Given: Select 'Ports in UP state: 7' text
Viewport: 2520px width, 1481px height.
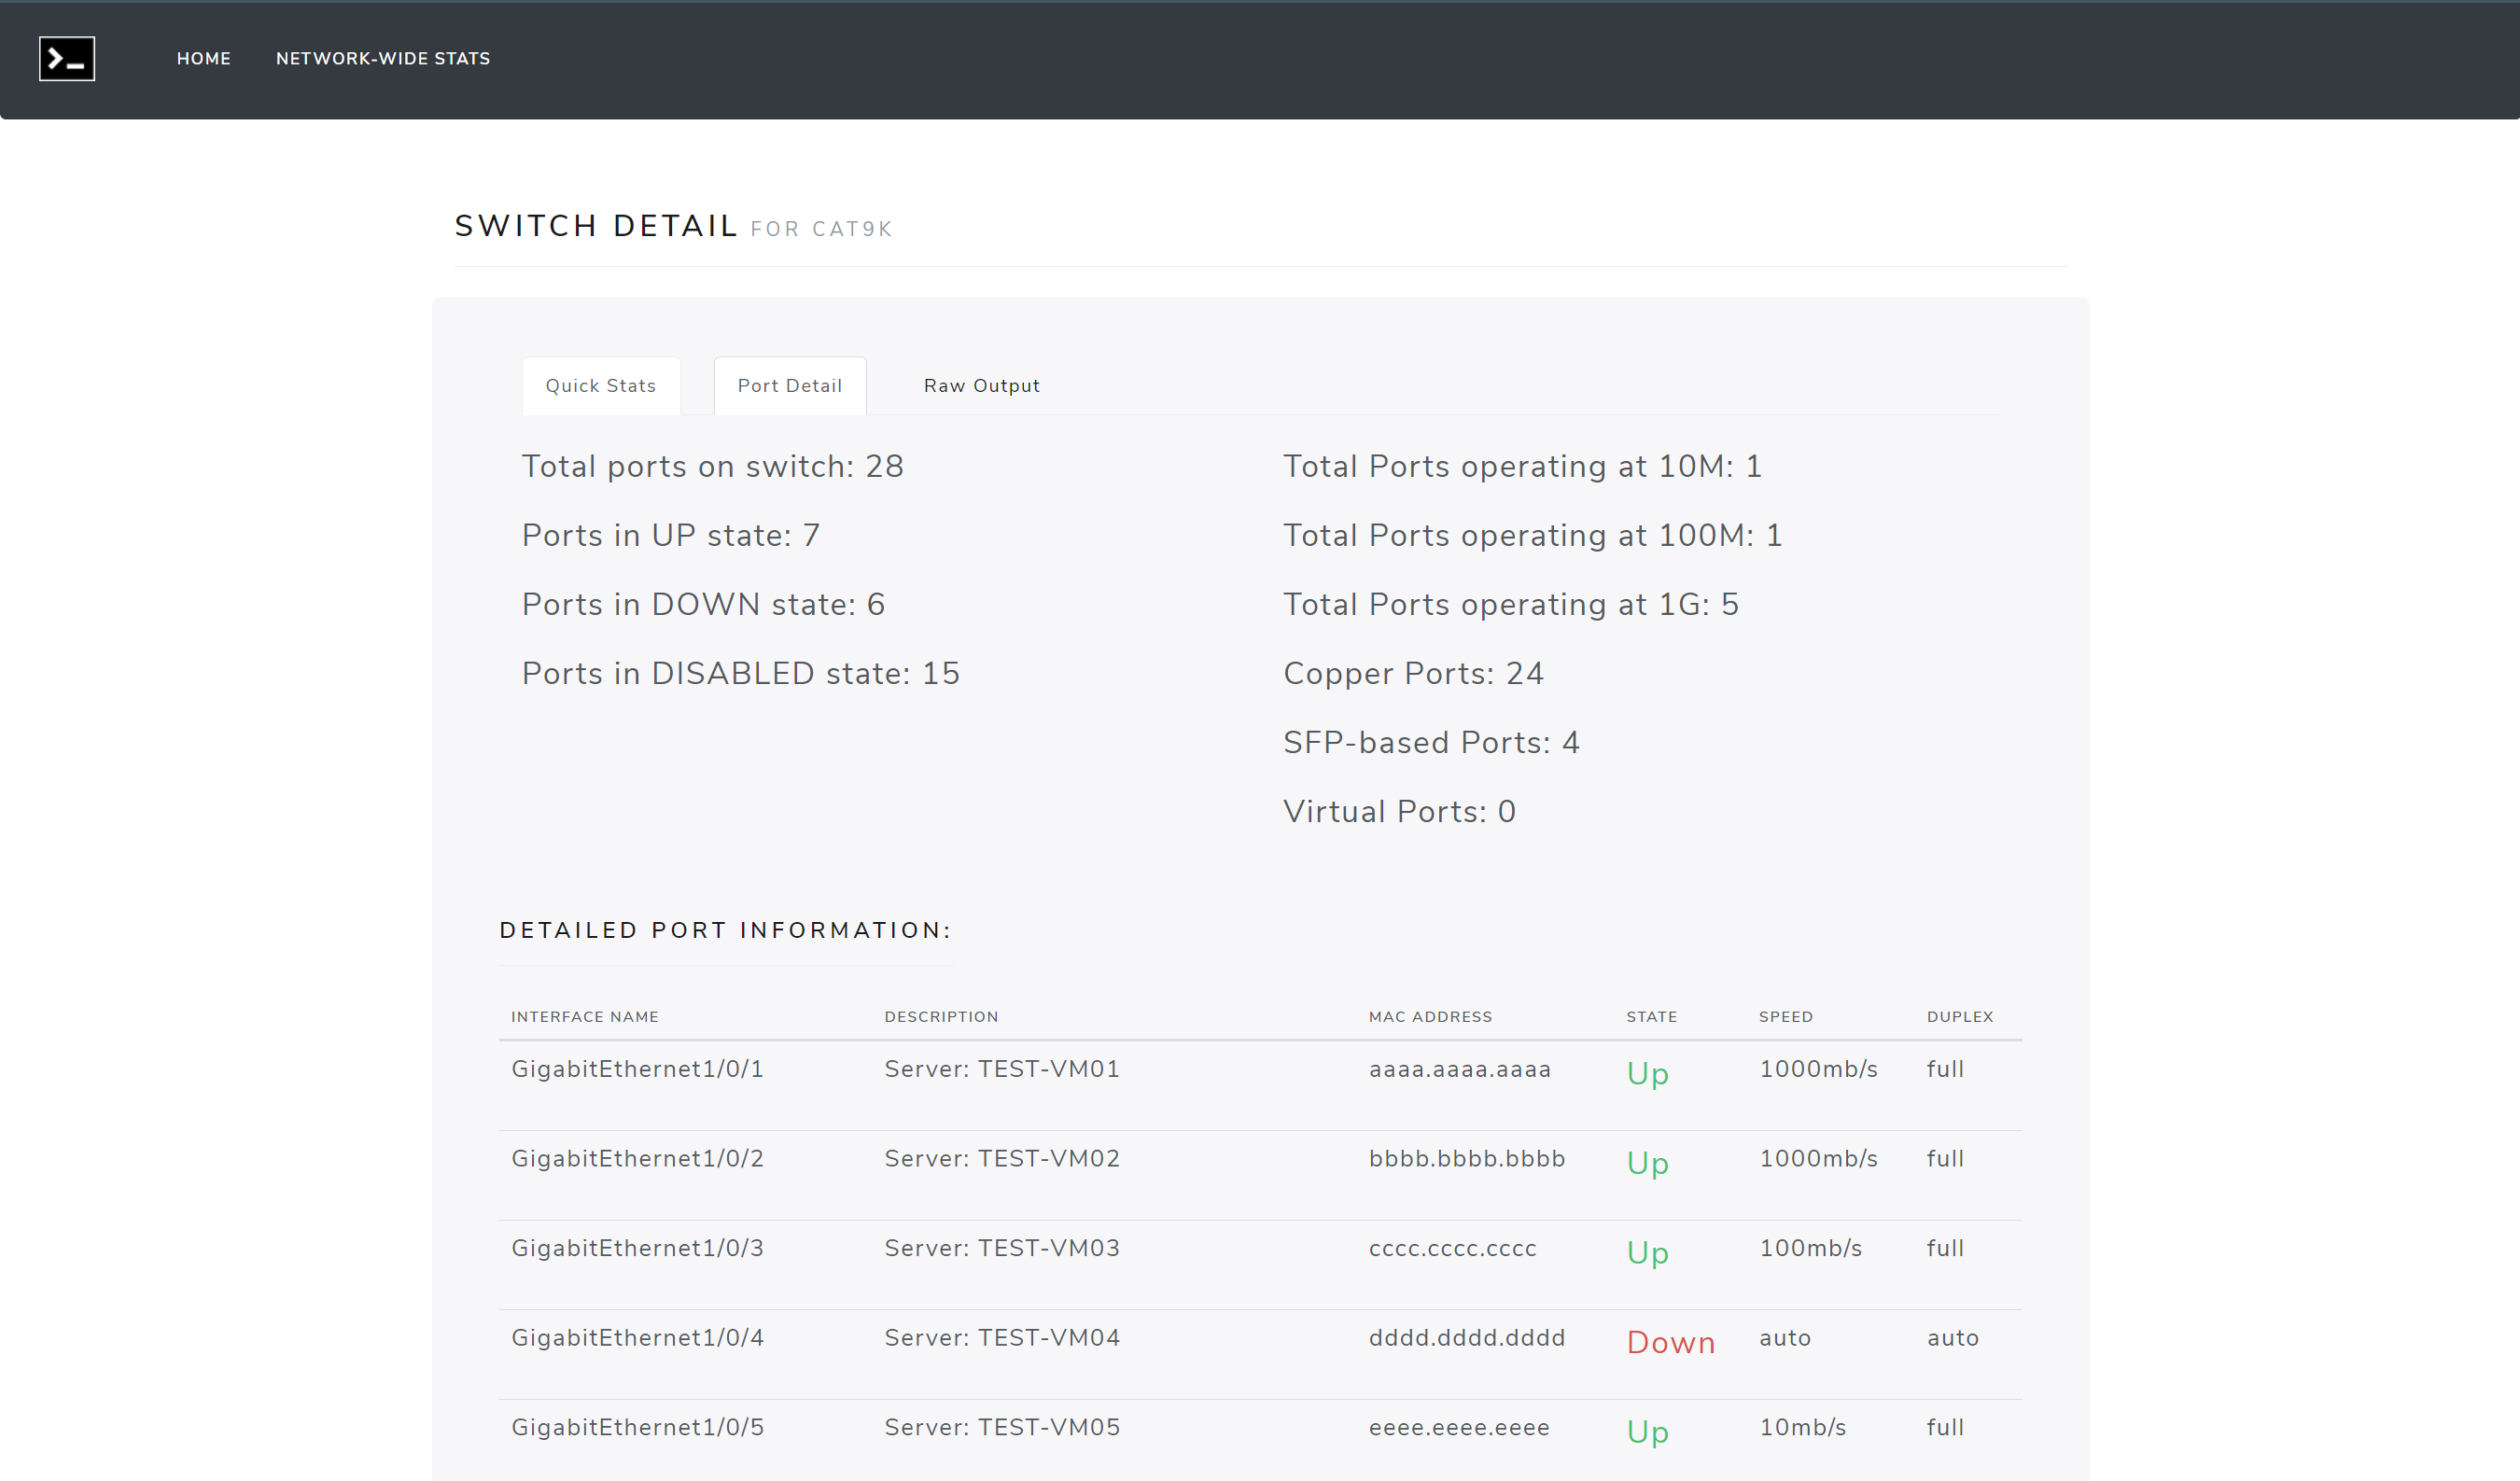Looking at the screenshot, I should tap(671, 536).
